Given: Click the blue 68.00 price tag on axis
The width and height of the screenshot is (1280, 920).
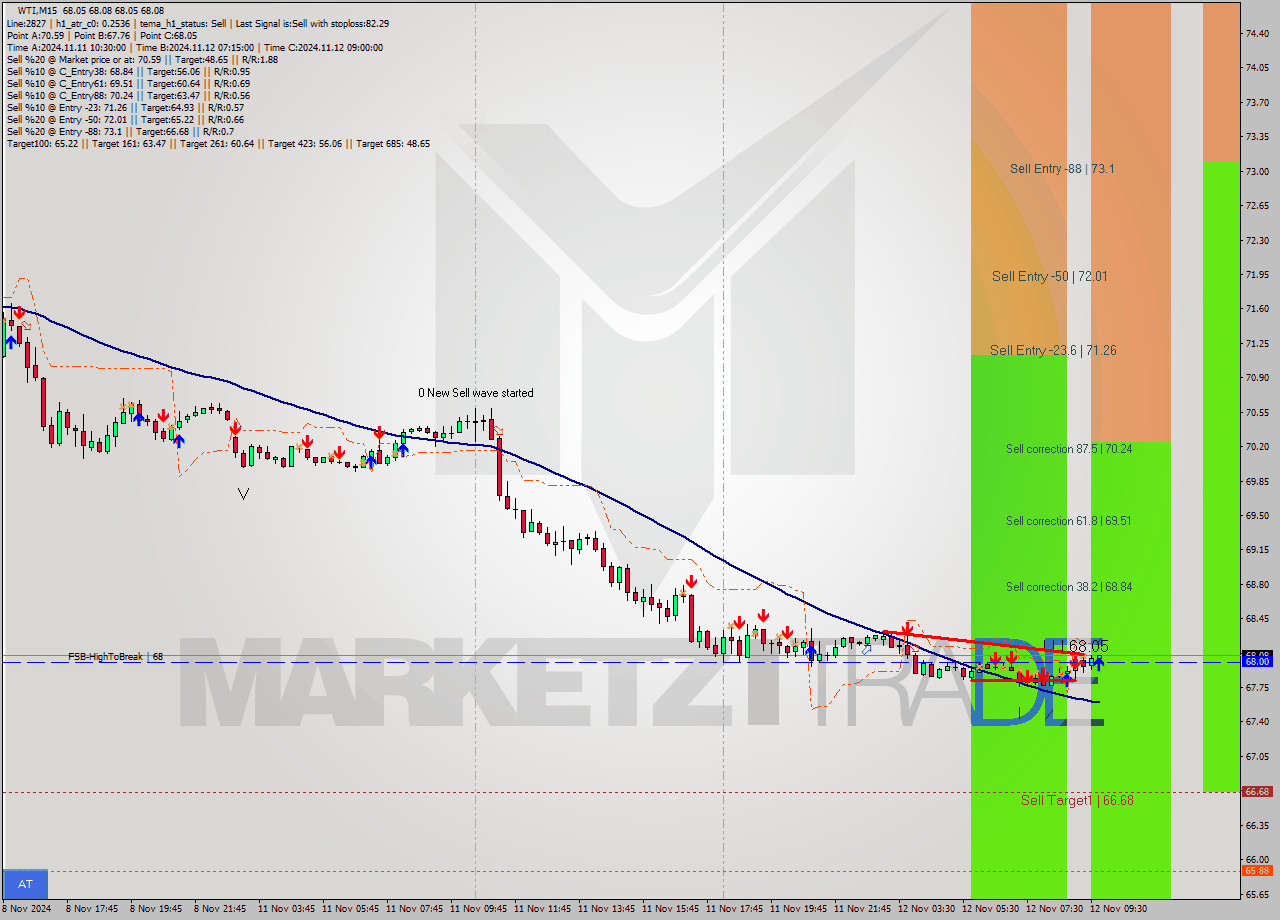Looking at the screenshot, I should tap(1256, 662).
